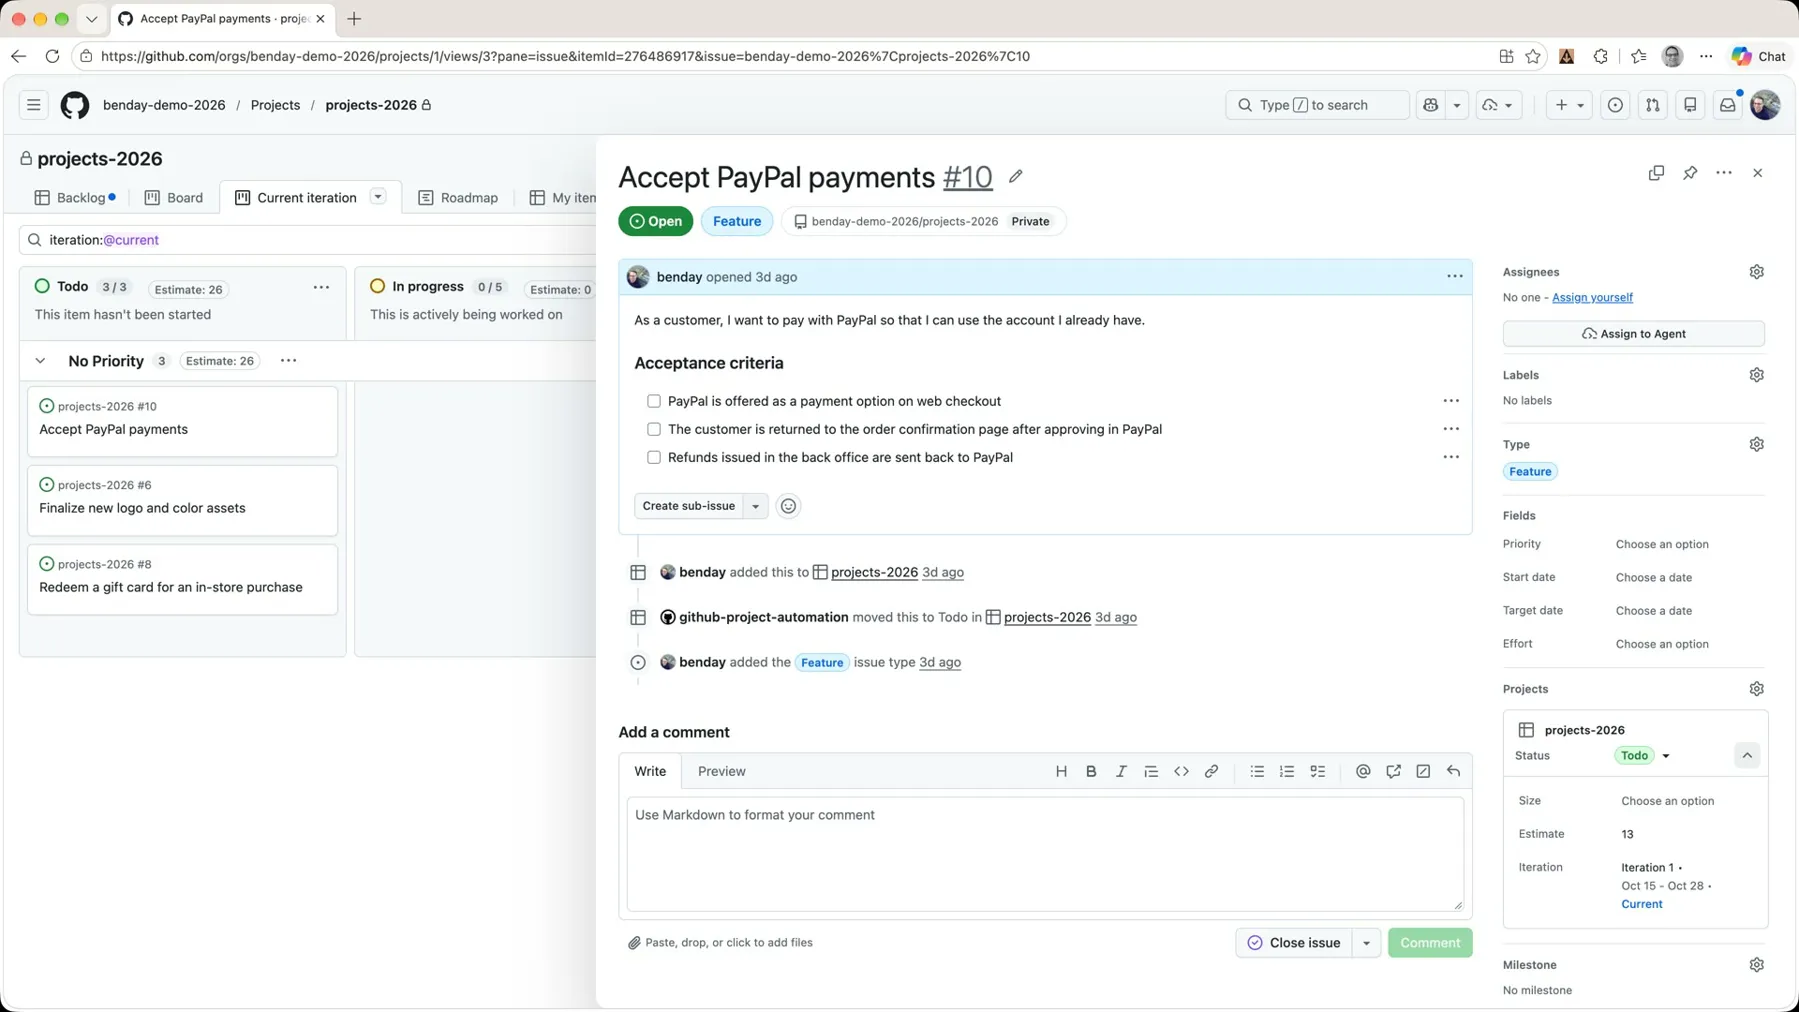Image resolution: width=1799 pixels, height=1012 pixels.
Task: Open issues icon in GitHub header
Action: pyautogui.click(x=1615, y=105)
